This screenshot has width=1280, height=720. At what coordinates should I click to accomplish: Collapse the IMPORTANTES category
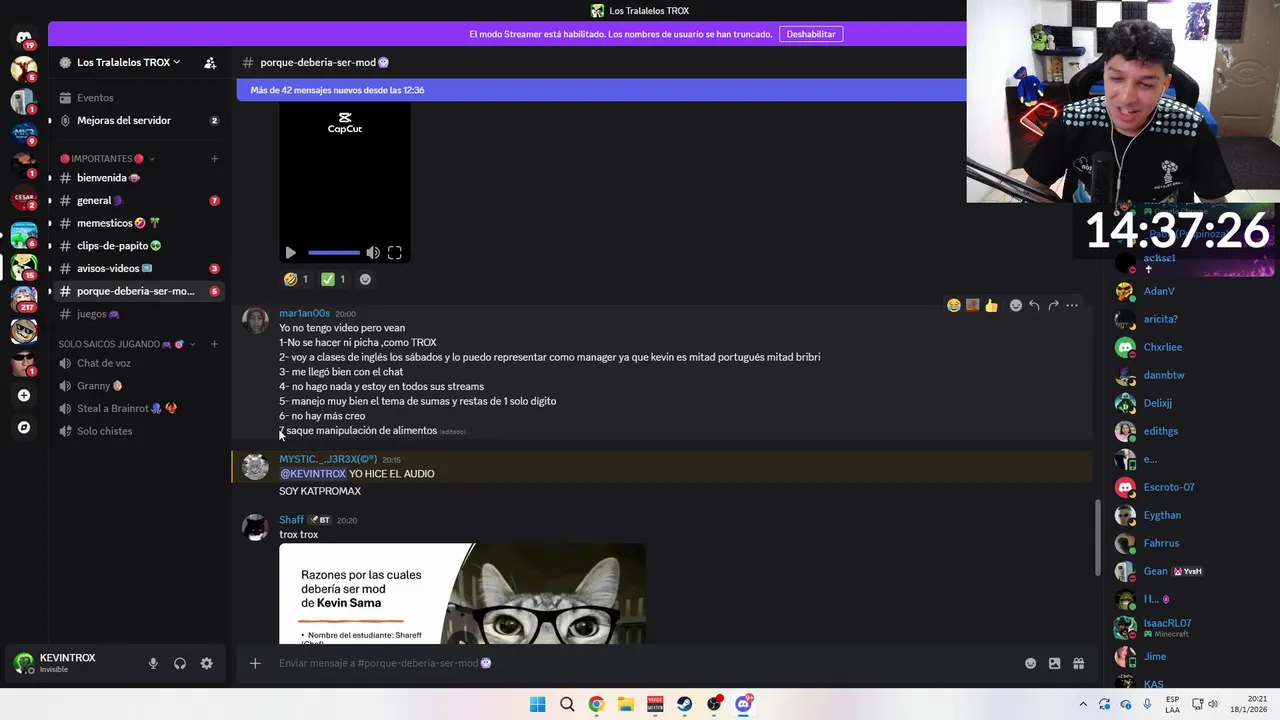click(x=107, y=158)
